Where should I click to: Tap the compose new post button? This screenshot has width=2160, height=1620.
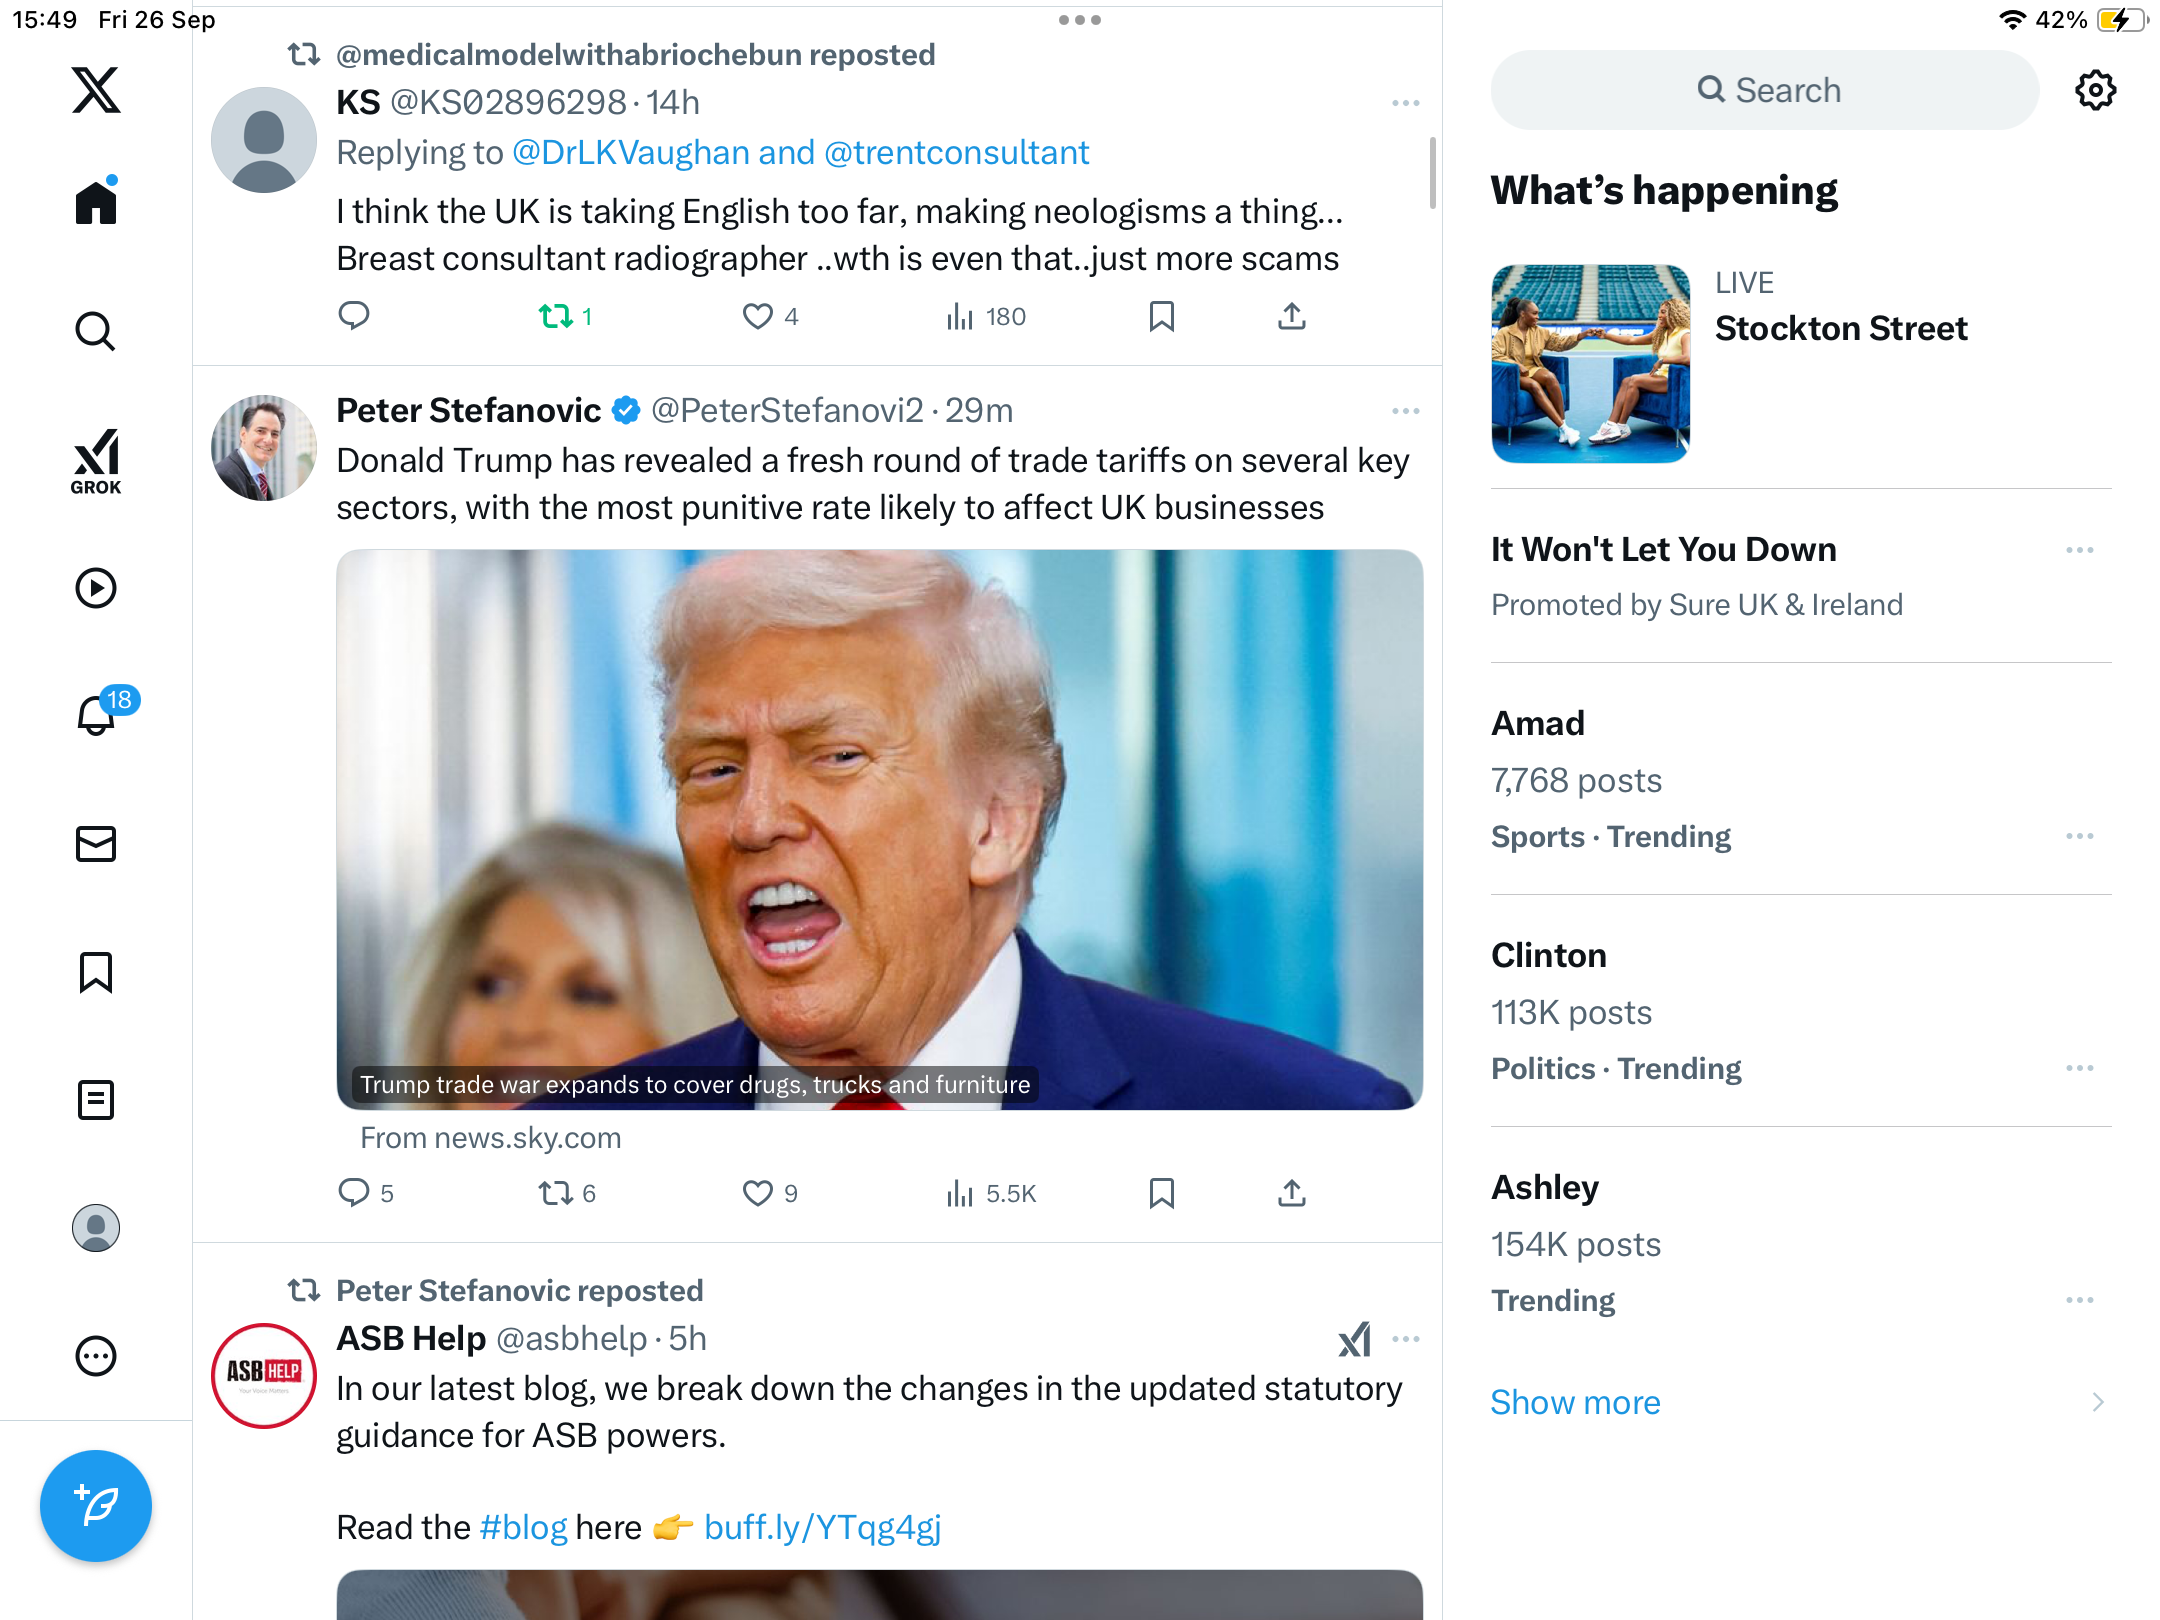click(96, 1505)
